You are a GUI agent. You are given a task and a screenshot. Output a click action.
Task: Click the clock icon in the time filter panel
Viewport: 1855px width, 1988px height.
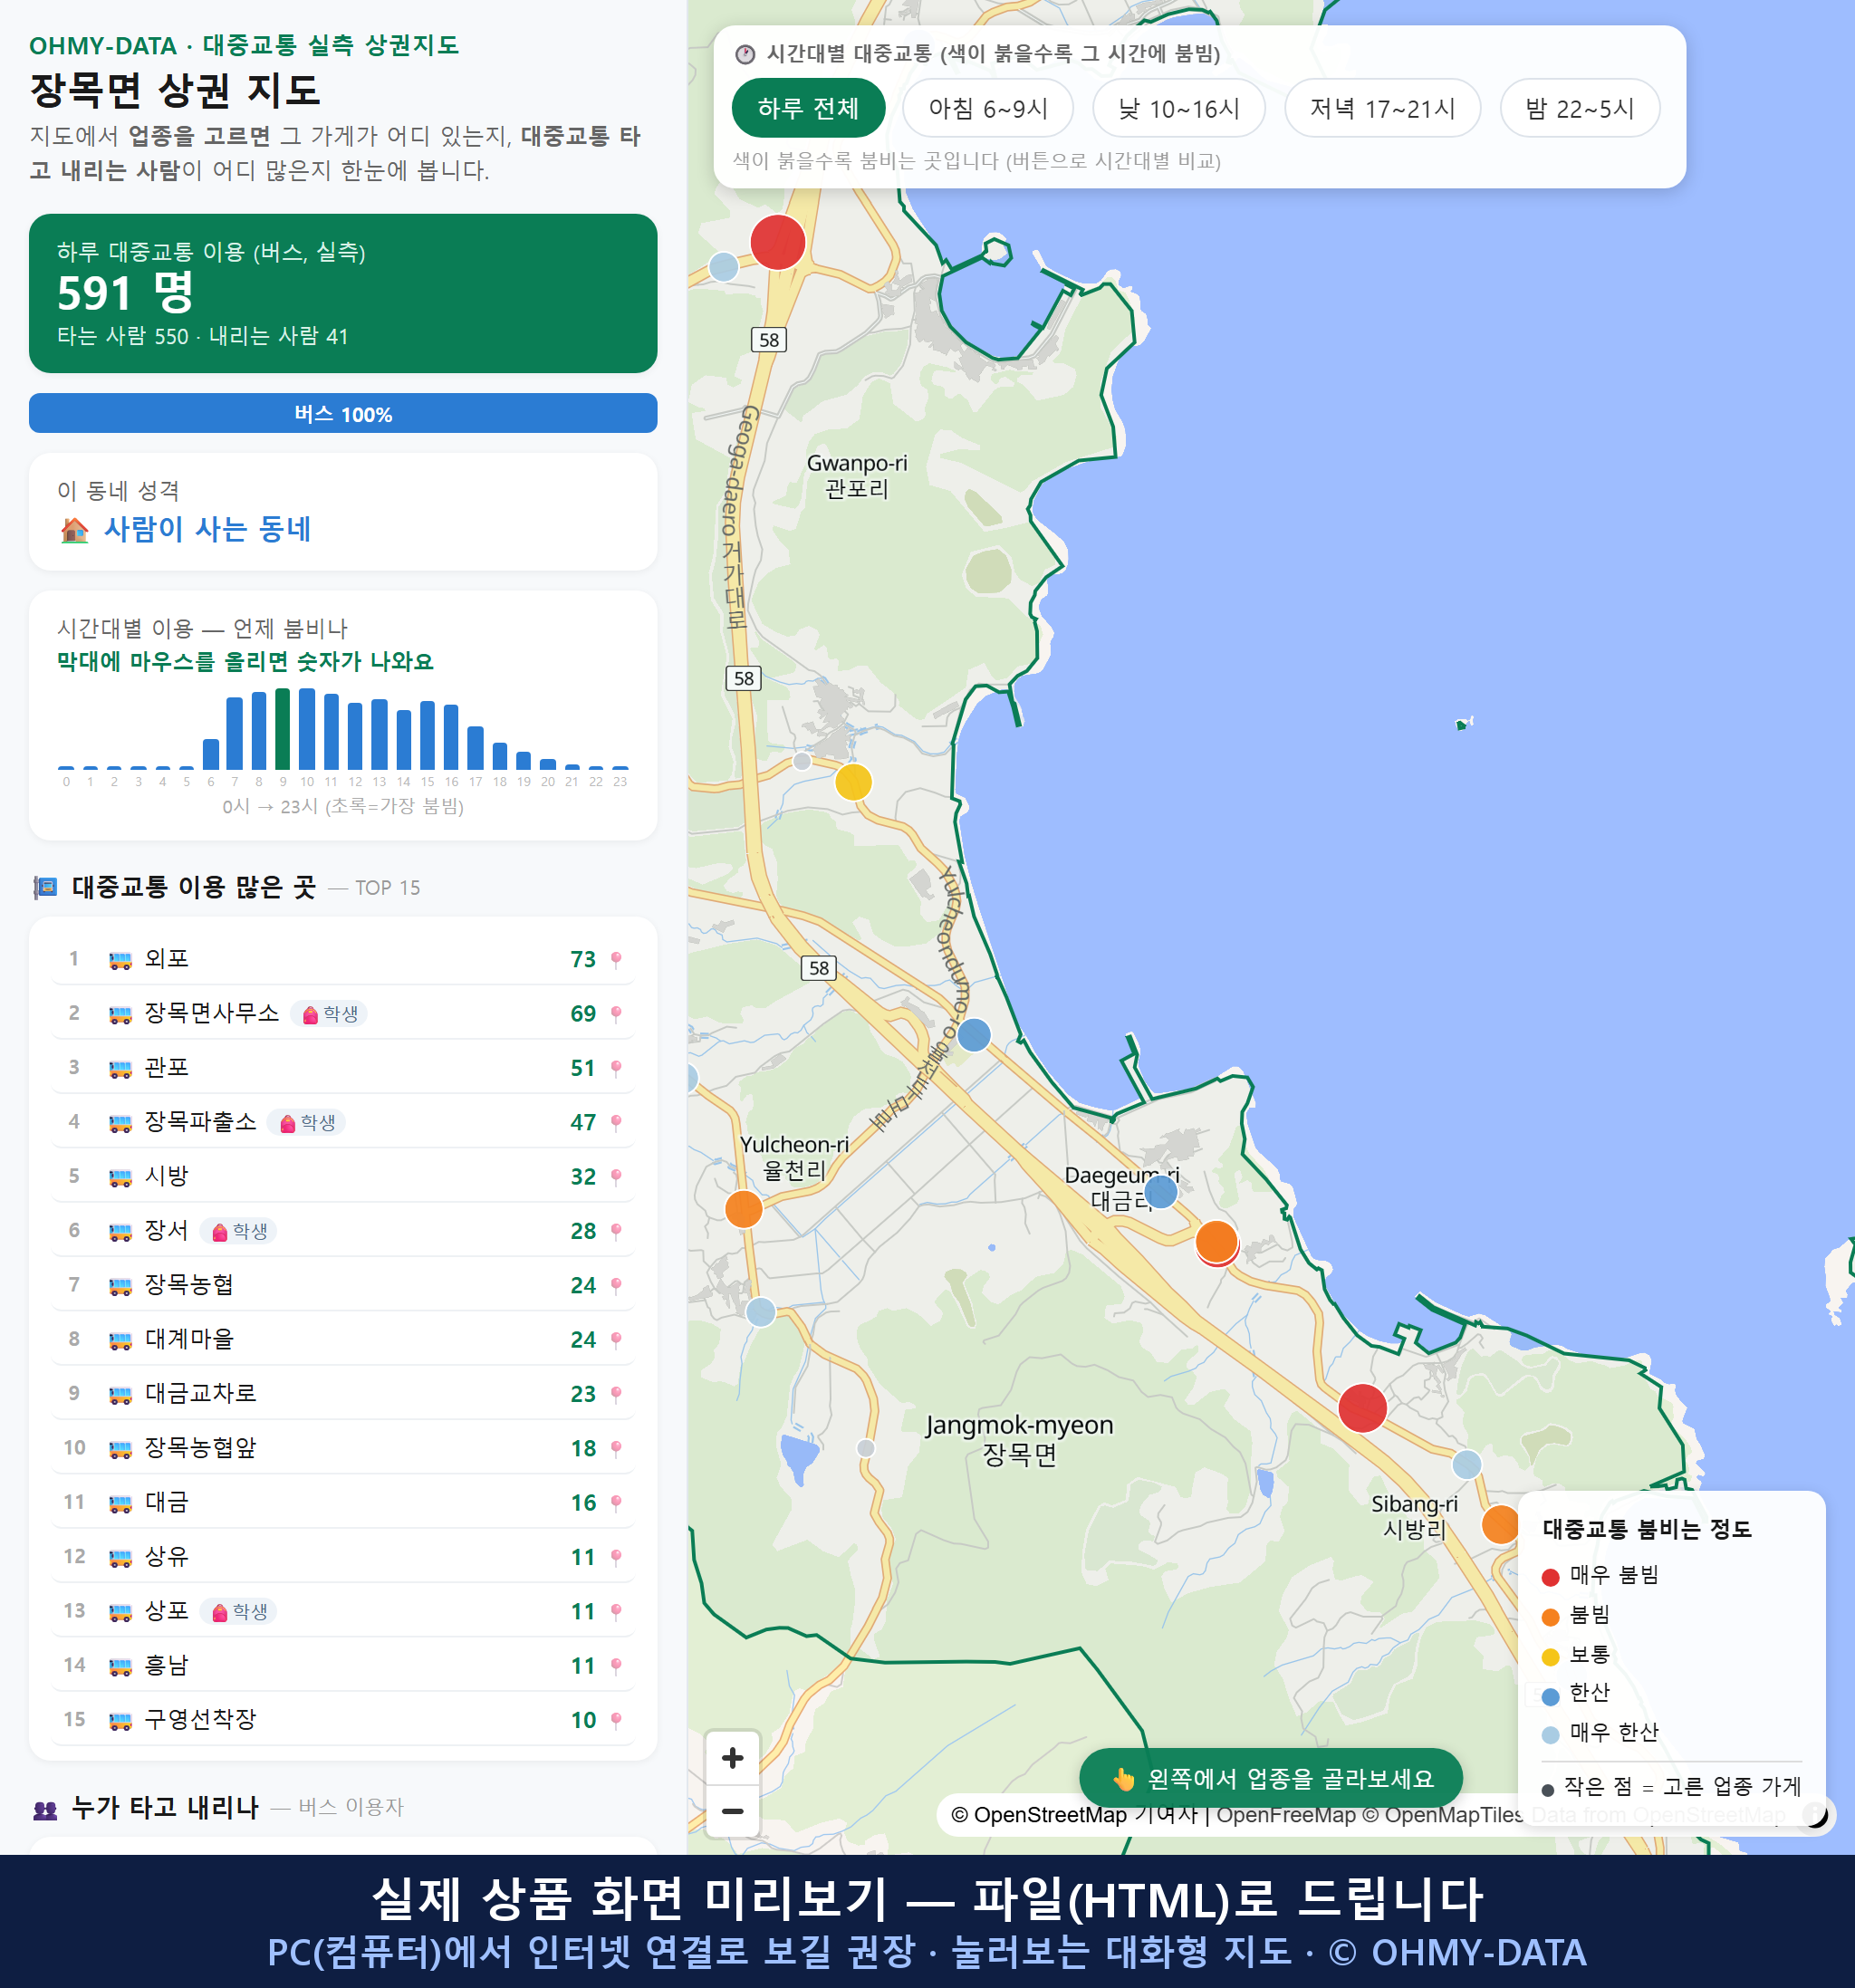pyautogui.click(x=745, y=54)
